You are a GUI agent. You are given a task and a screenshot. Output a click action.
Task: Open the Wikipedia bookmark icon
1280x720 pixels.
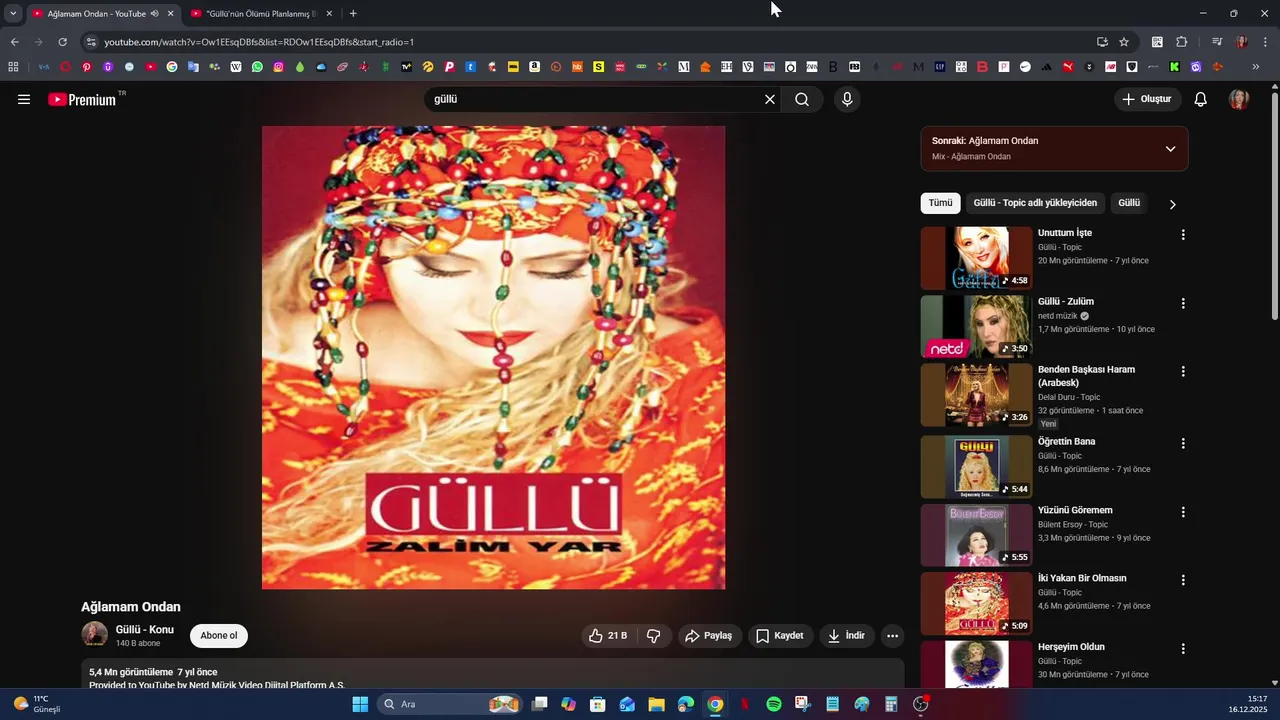pos(236,67)
